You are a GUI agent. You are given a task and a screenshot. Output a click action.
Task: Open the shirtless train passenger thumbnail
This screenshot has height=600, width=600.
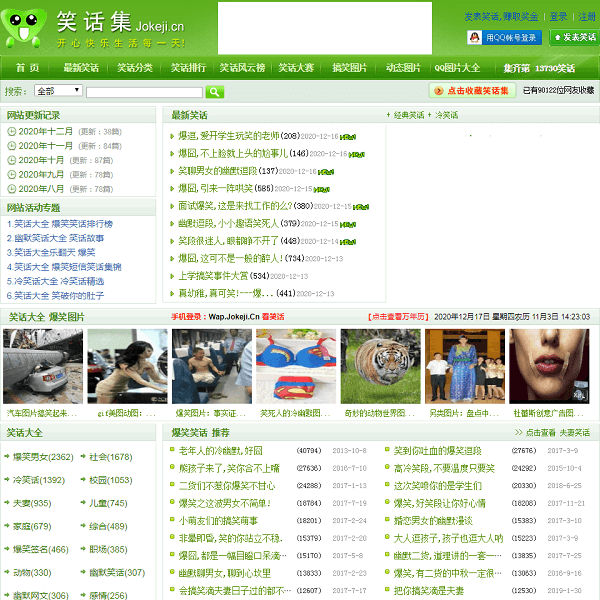click(212, 366)
